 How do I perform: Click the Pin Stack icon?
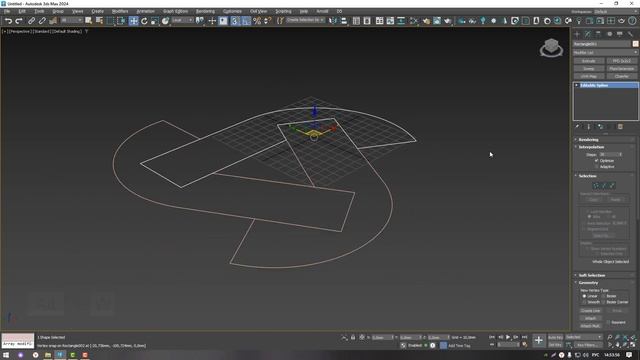(x=577, y=127)
